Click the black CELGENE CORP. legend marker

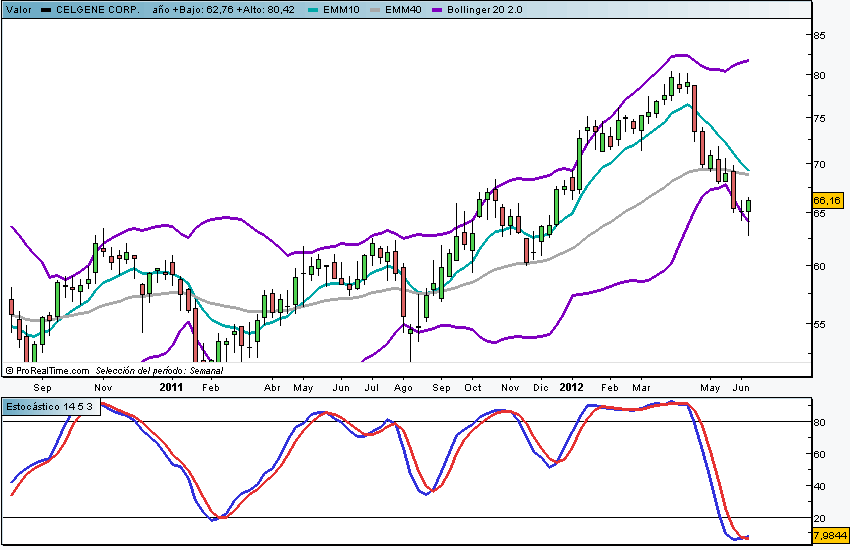point(46,9)
